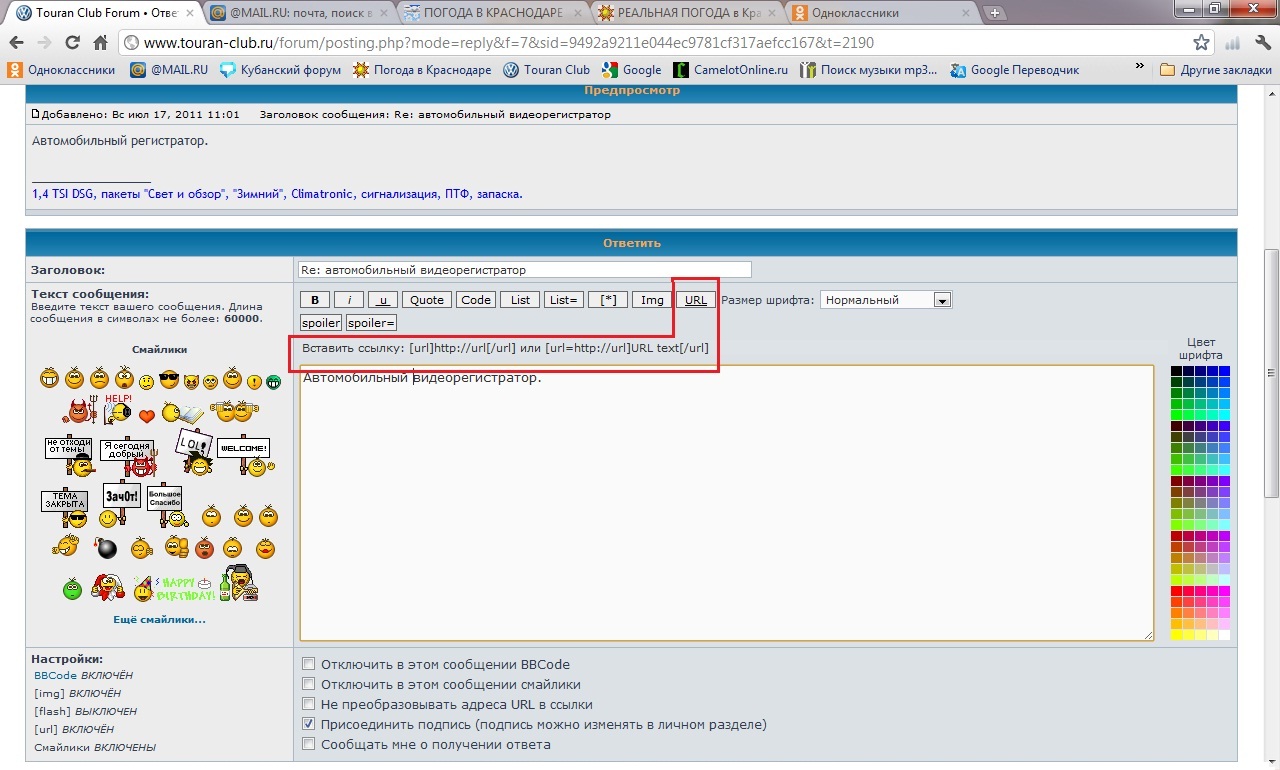Screen dimensions: 1280x770
Task: Click the Quote BBCode button
Action: click(427, 300)
